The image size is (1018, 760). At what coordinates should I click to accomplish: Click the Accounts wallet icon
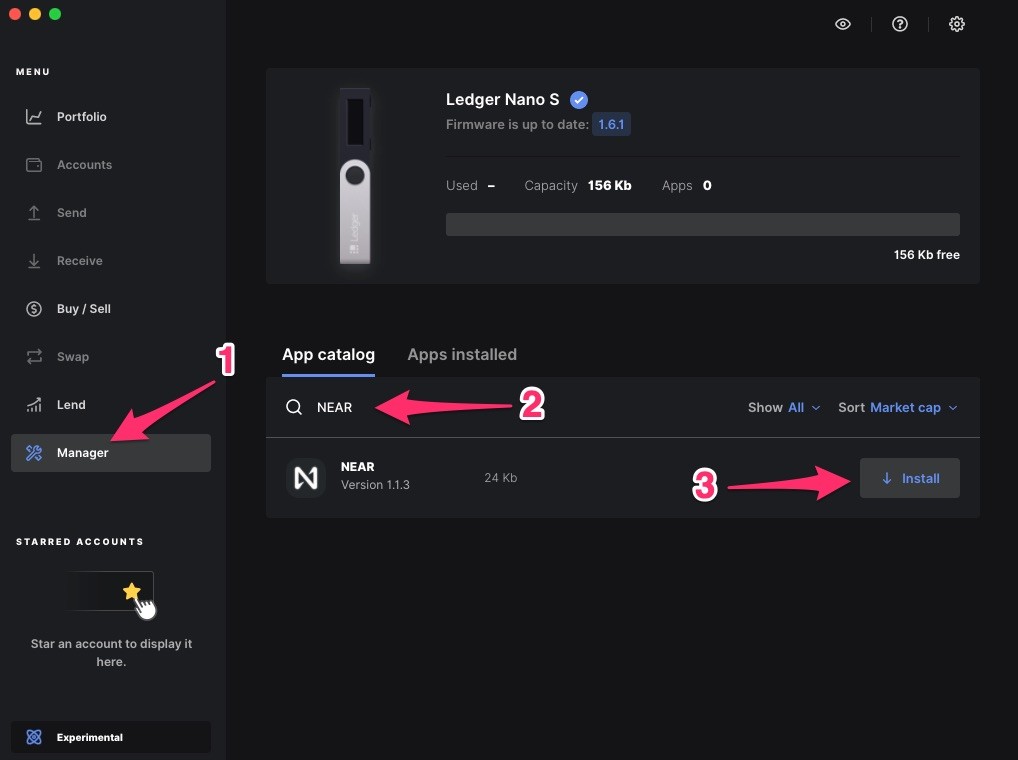point(34,165)
